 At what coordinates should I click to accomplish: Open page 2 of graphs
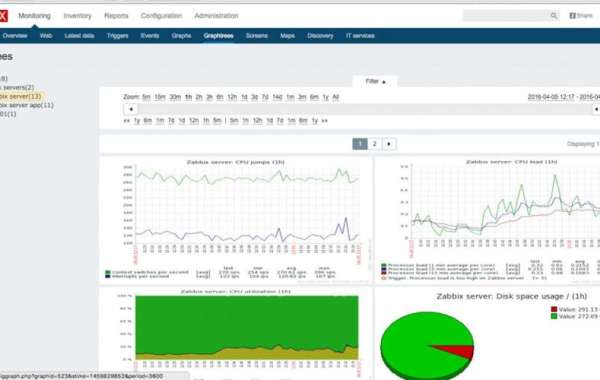375,144
